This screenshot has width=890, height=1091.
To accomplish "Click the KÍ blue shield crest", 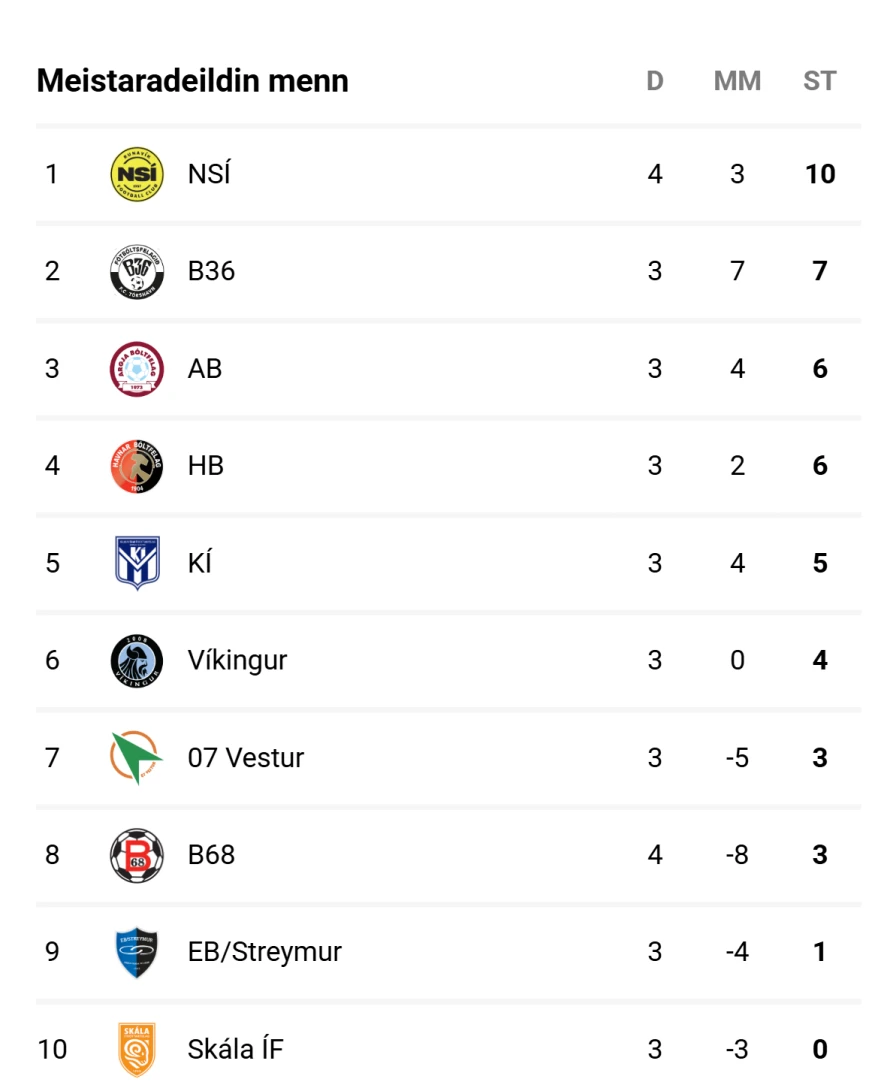I will [136, 563].
